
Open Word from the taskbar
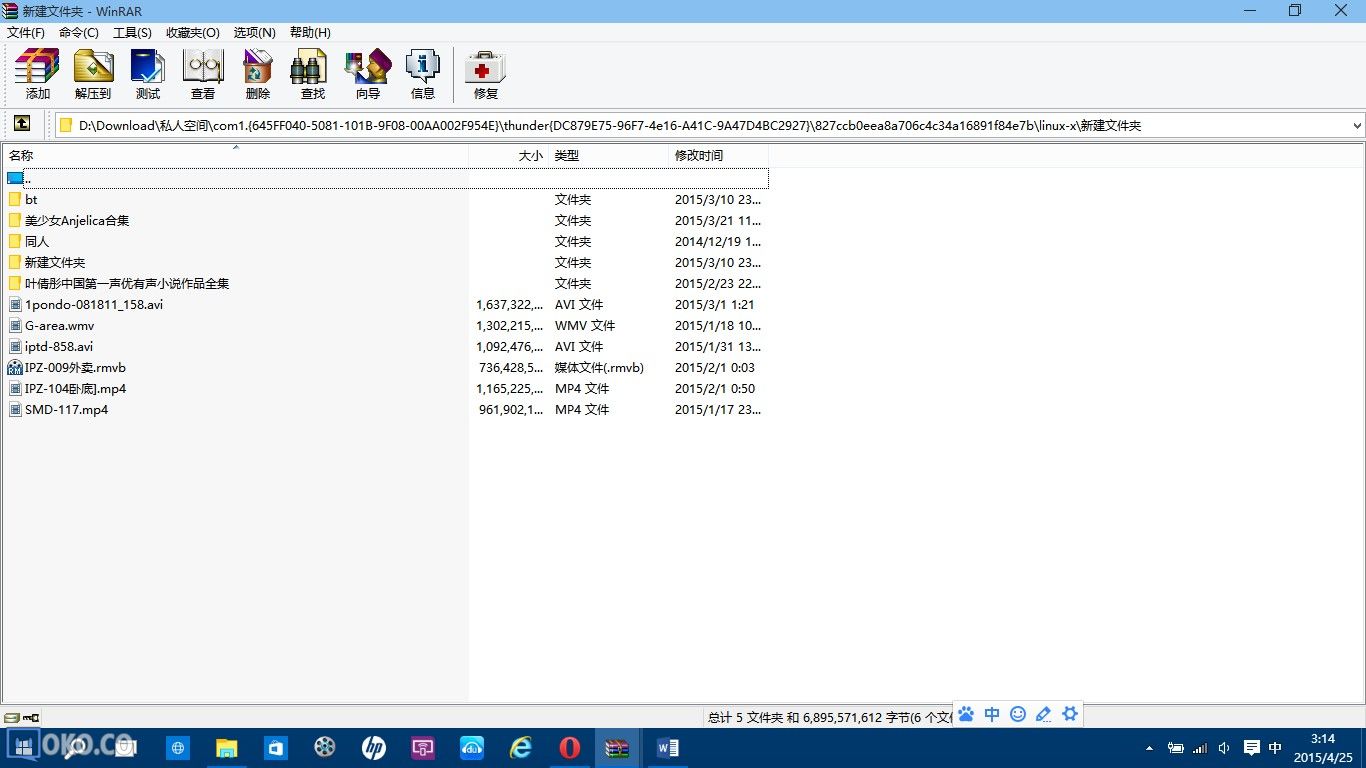[x=667, y=747]
